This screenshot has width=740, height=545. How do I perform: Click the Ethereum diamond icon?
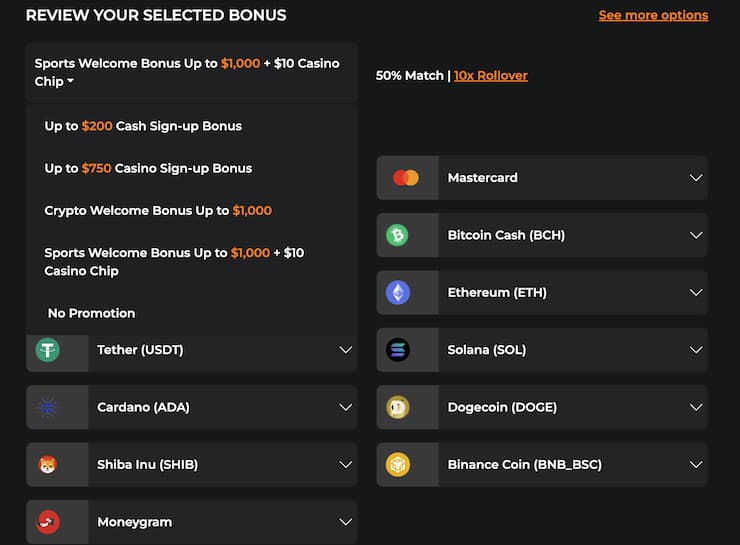pyautogui.click(x=397, y=293)
